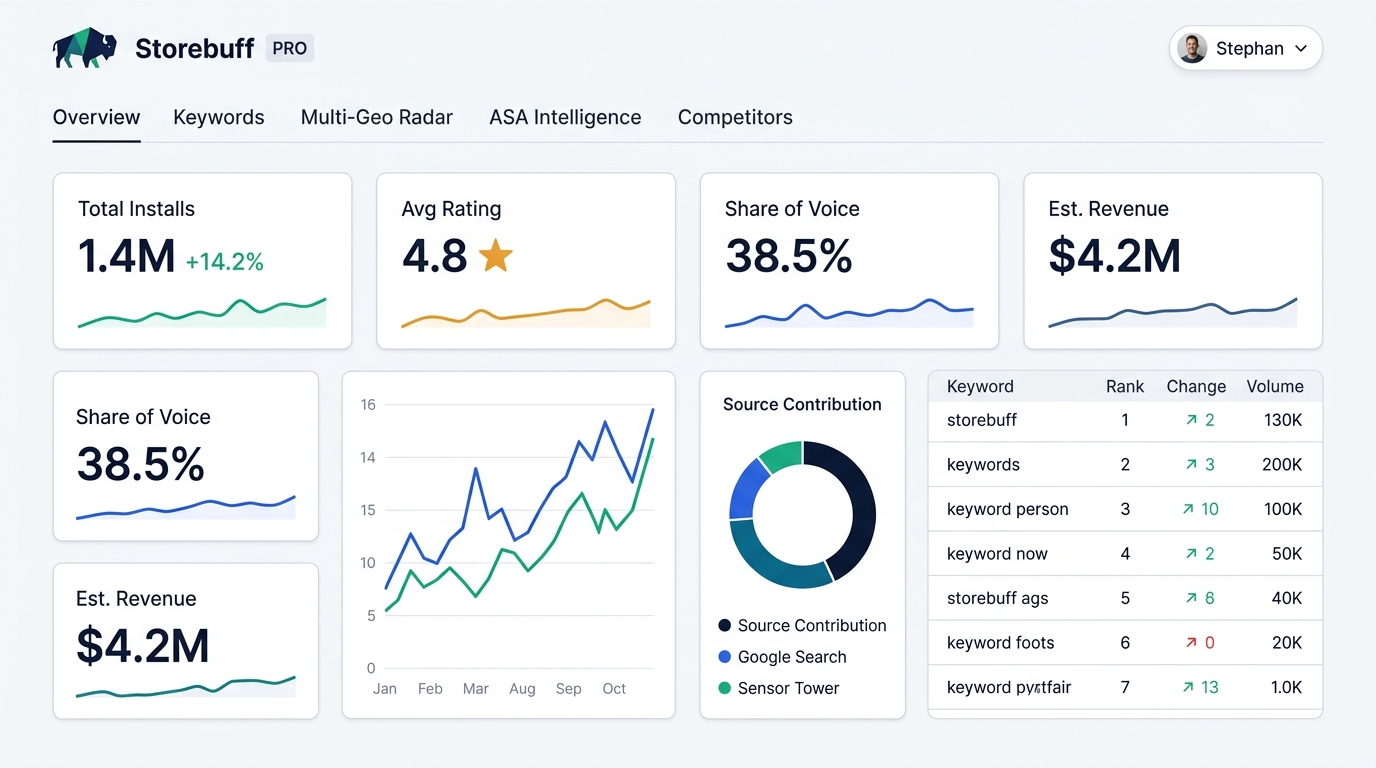
Task: Click the PRO badge
Action: coord(290,48)
